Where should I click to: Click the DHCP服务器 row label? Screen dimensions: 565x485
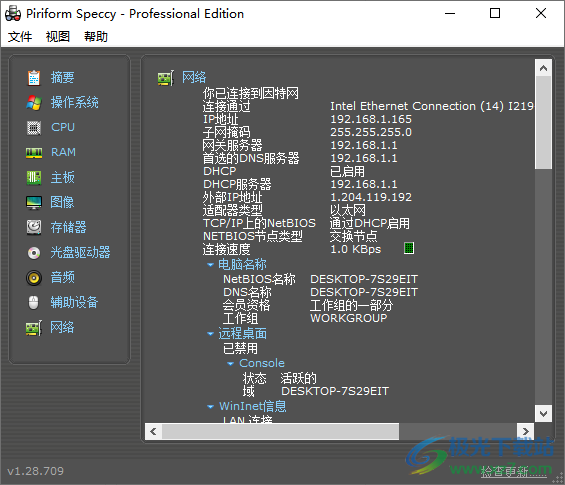click(237, 184)
